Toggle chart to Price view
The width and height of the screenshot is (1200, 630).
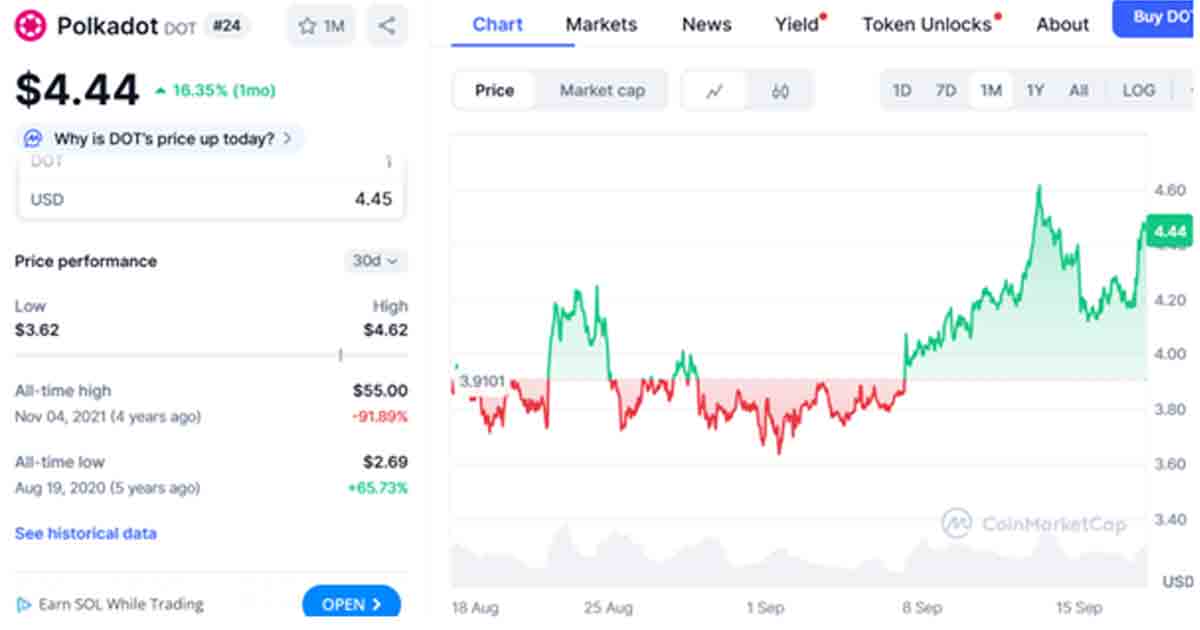[494, 91]
